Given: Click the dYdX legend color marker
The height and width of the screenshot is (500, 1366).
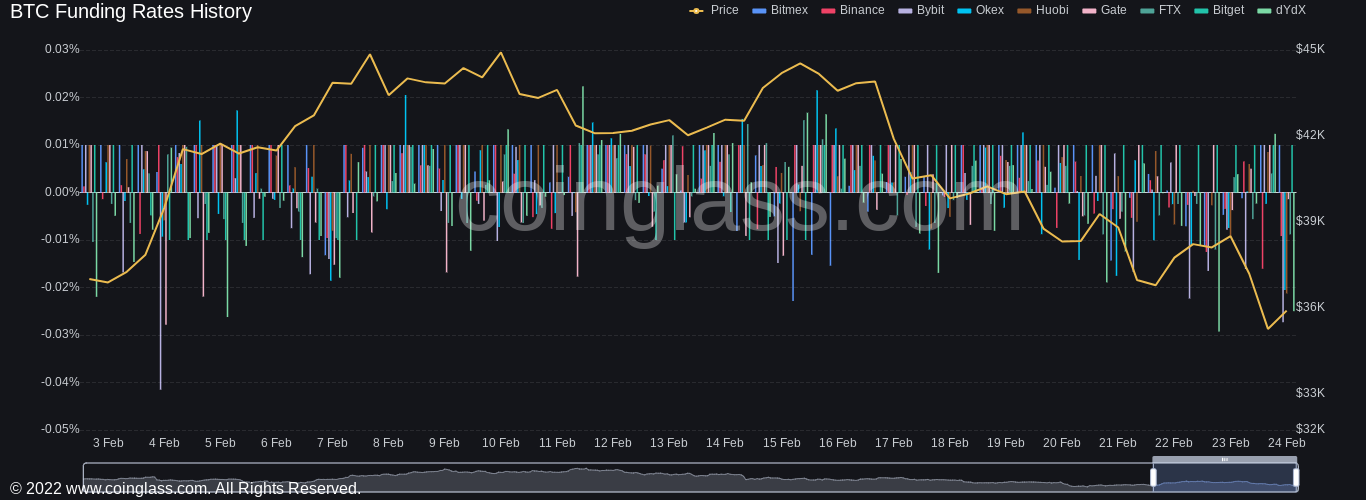Looking at the screenshot, I should tap(1264, 11).
